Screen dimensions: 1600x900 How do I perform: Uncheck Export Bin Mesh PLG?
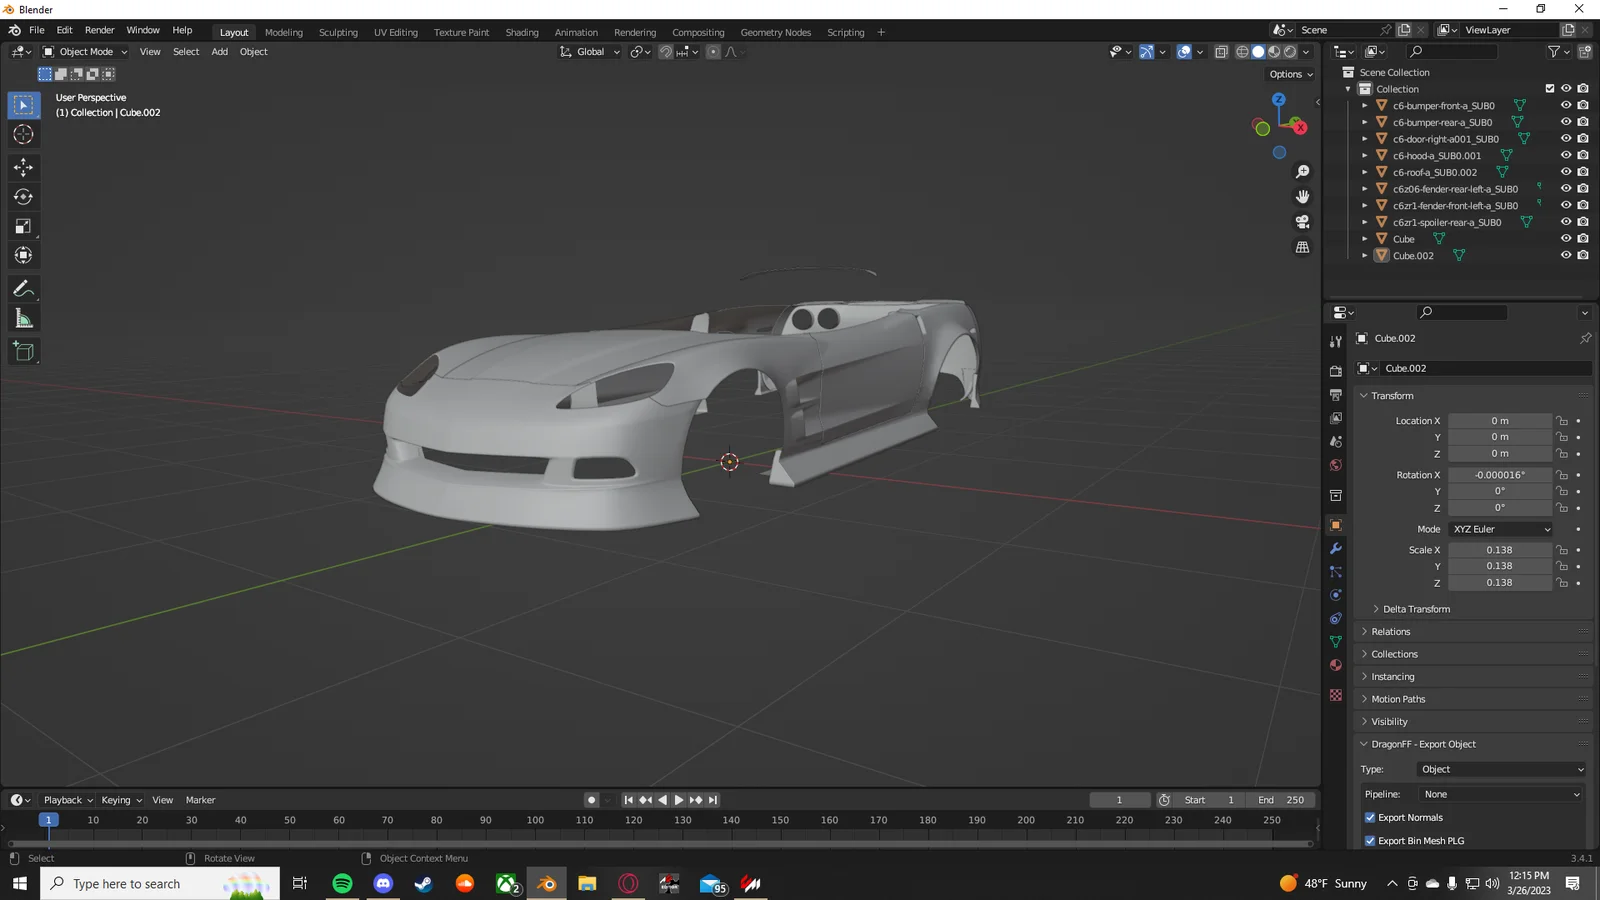[1370, 840]
